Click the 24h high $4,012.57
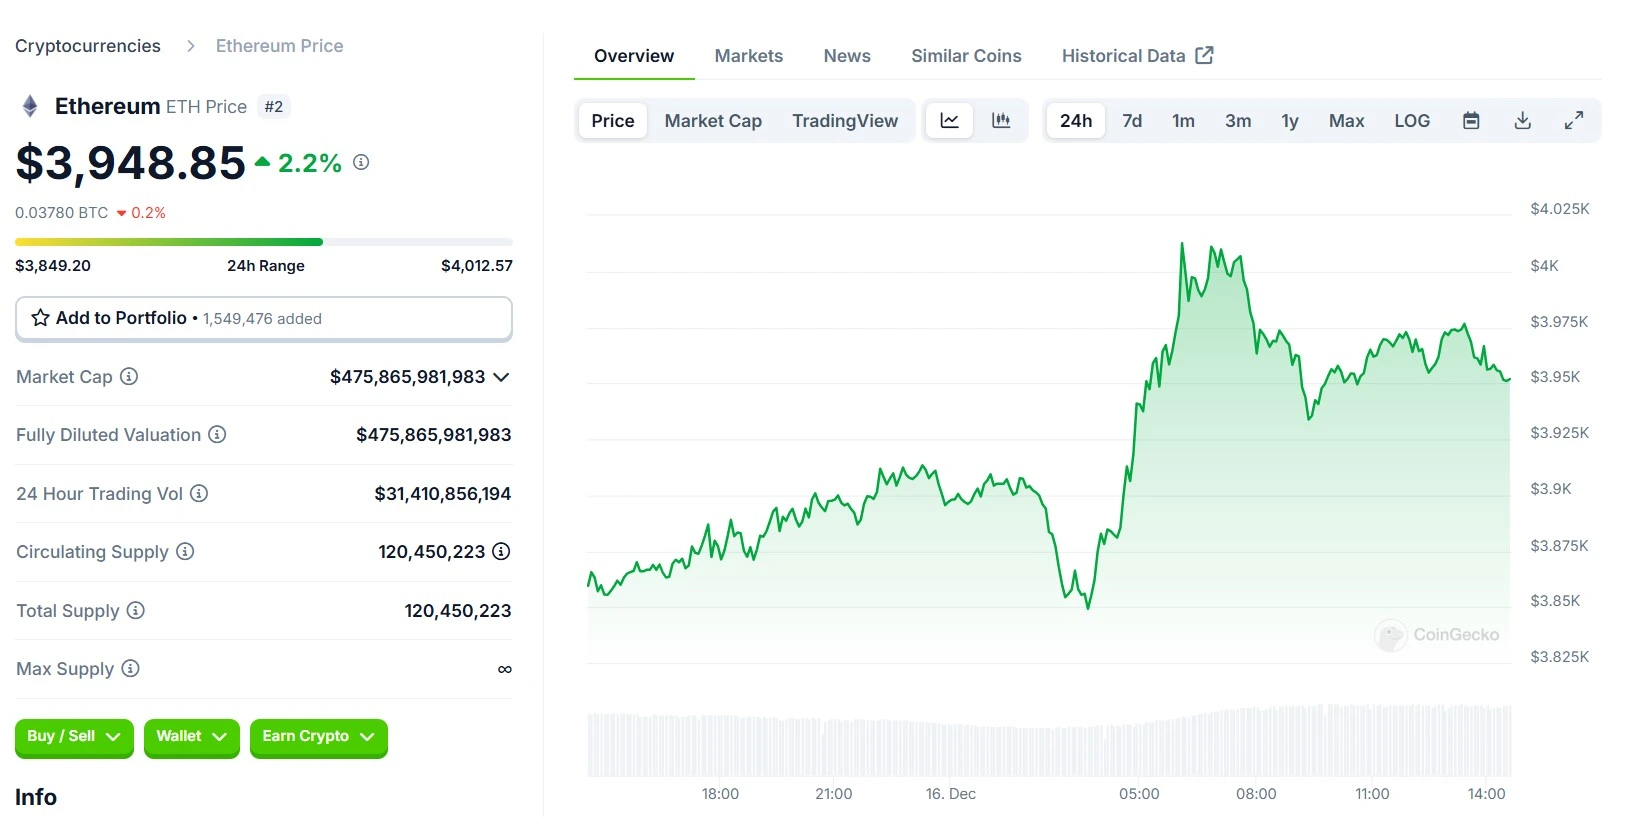The image size is (1640, 817). [477, 266]
